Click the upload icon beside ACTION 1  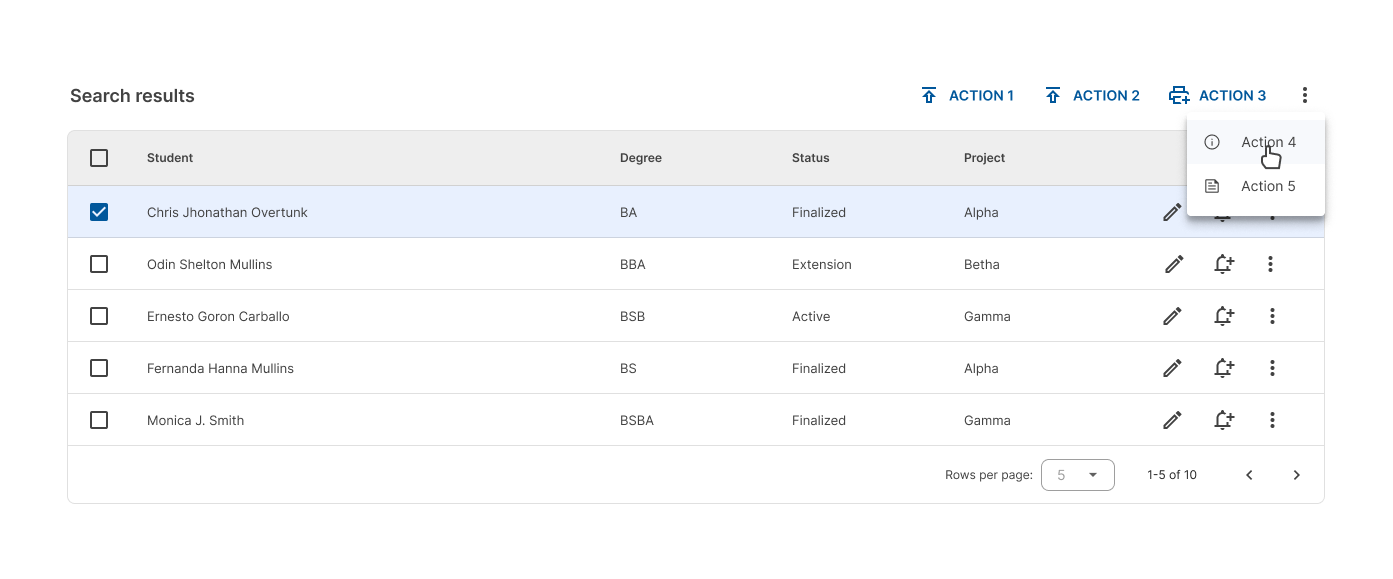click(x=929, y=94)
